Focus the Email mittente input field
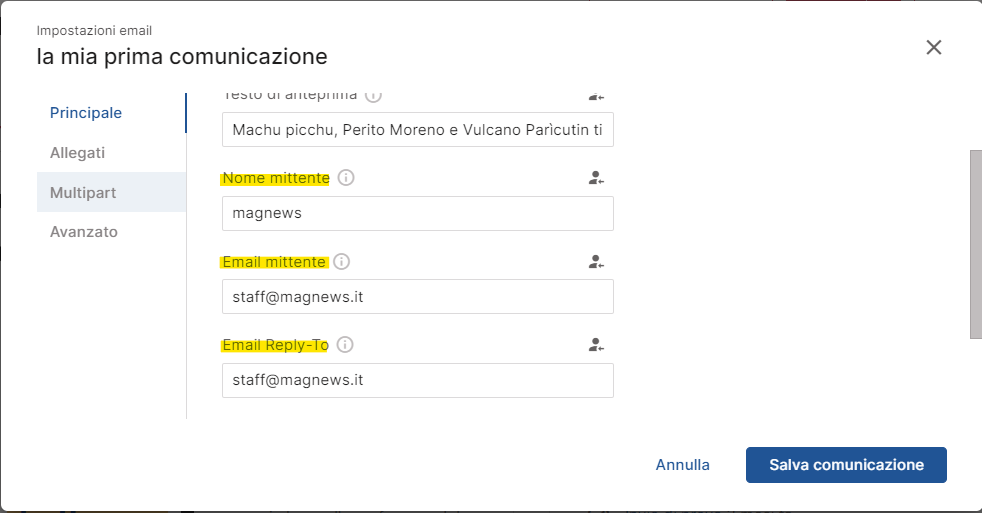This screenshot has width=982, height=513. click(417, 297)
